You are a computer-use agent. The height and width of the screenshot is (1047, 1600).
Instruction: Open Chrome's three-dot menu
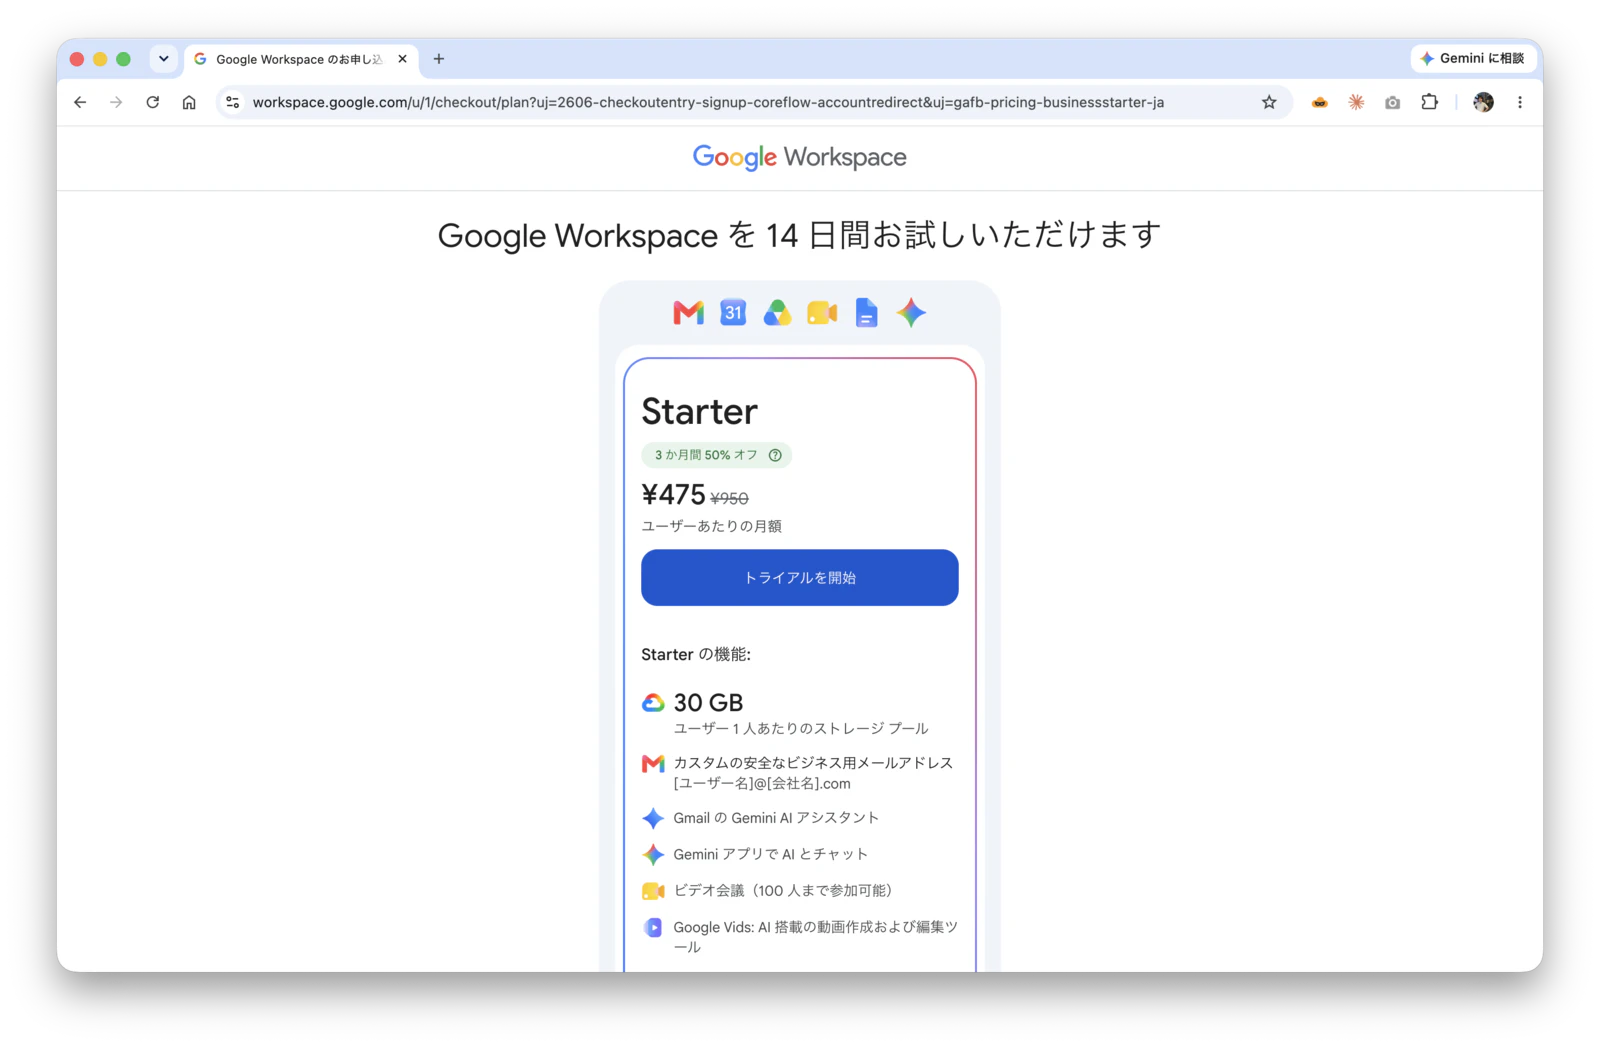[x=1520, y=102]
